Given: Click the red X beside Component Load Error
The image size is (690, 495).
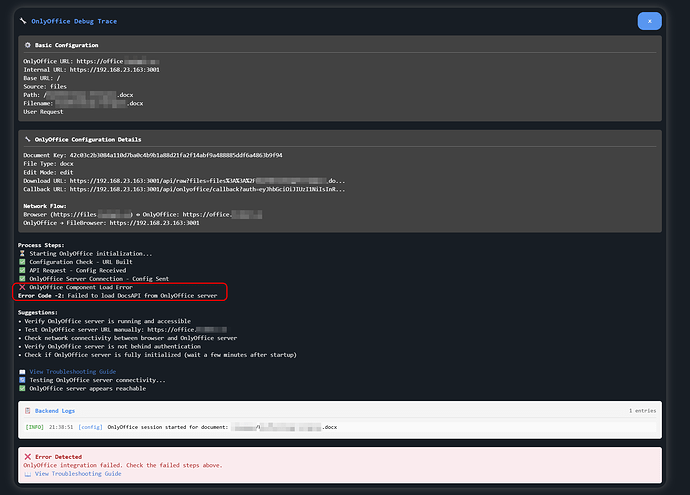Looking at the screenshot, I should [22, 287].
